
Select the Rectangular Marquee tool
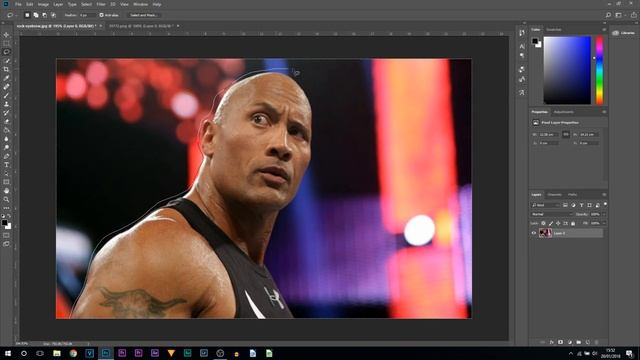click(x=6, y=43)
